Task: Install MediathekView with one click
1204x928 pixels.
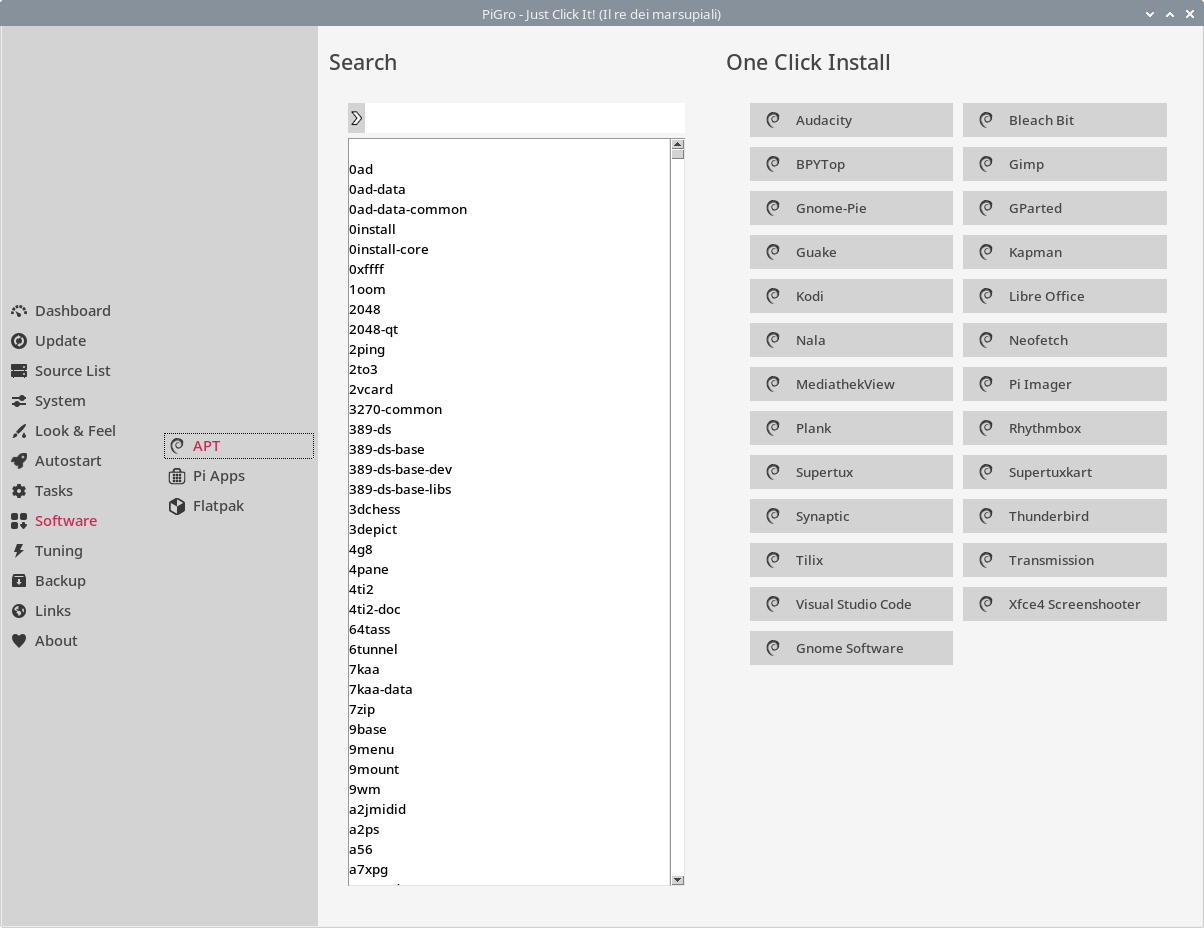Action: pos(851,384)
